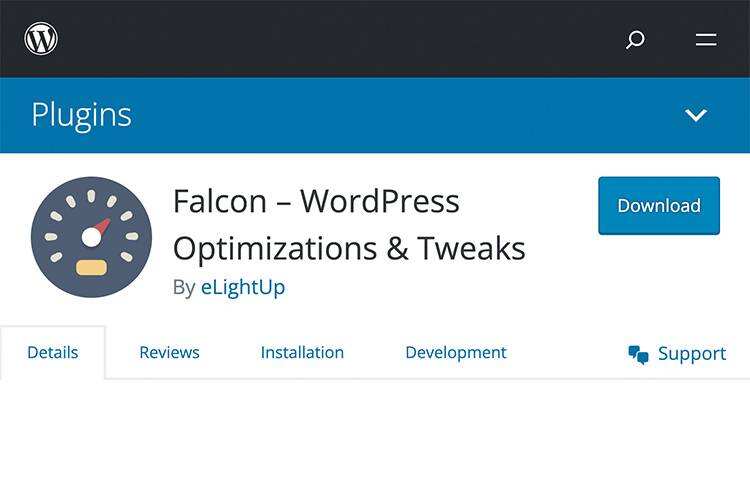Click the Falcon speedometer plugin icon
This screenshot has height=480, width=750.
coord(91,237)
